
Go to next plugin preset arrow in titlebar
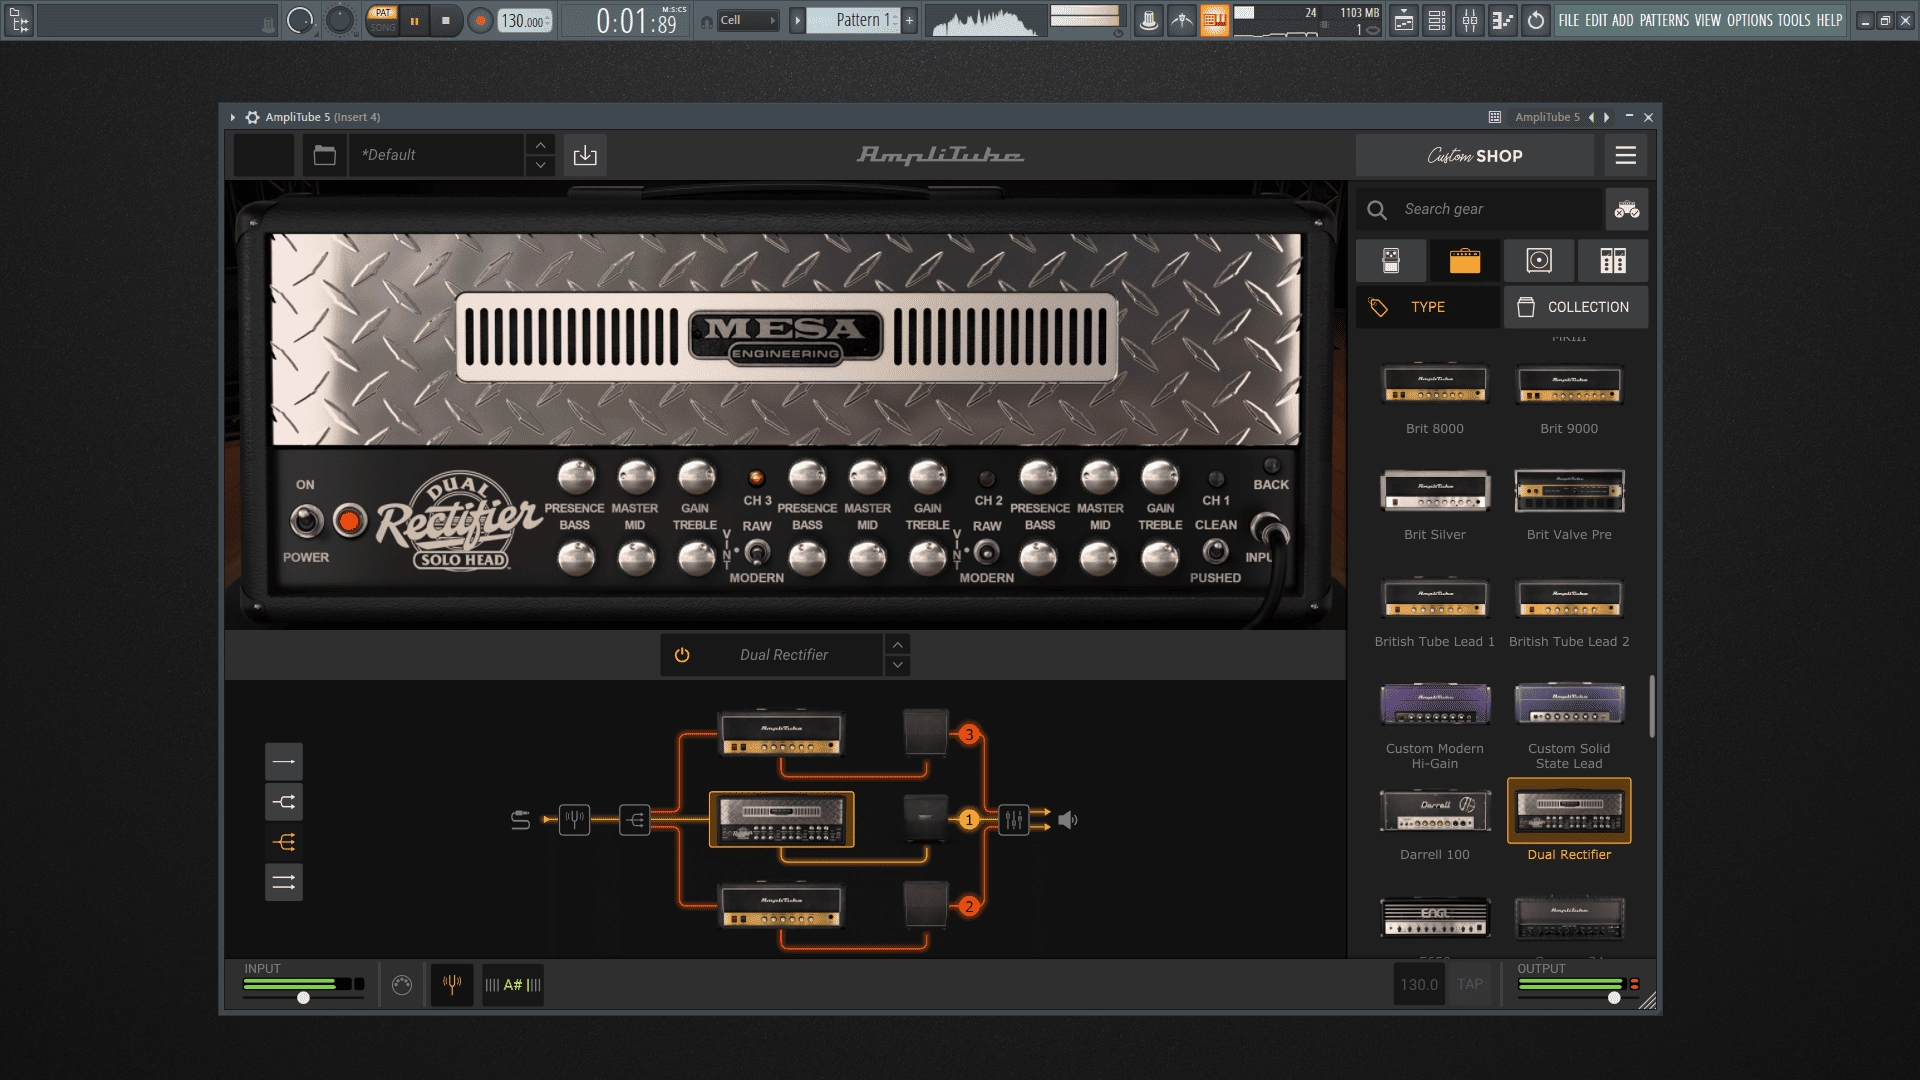[1607, 117]
